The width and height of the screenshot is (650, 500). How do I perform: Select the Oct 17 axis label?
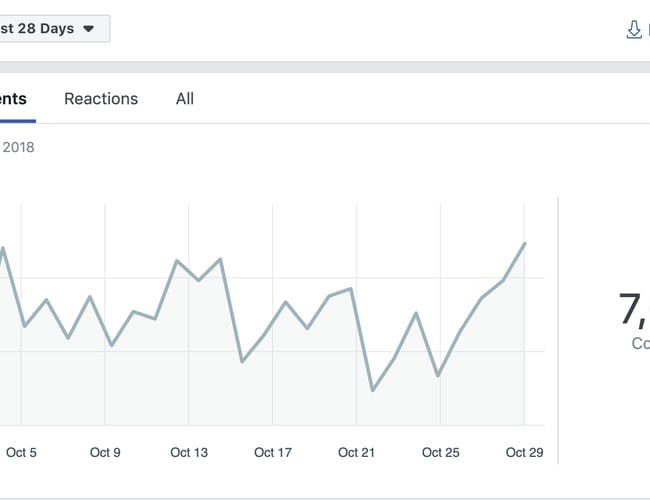[x=273, y=453]
